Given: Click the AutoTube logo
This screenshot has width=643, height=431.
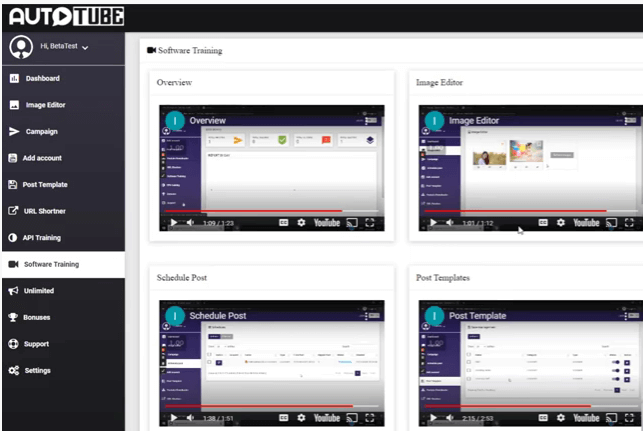Looking at the screenshot, I should pyautogui.click(x=66, y=16).
